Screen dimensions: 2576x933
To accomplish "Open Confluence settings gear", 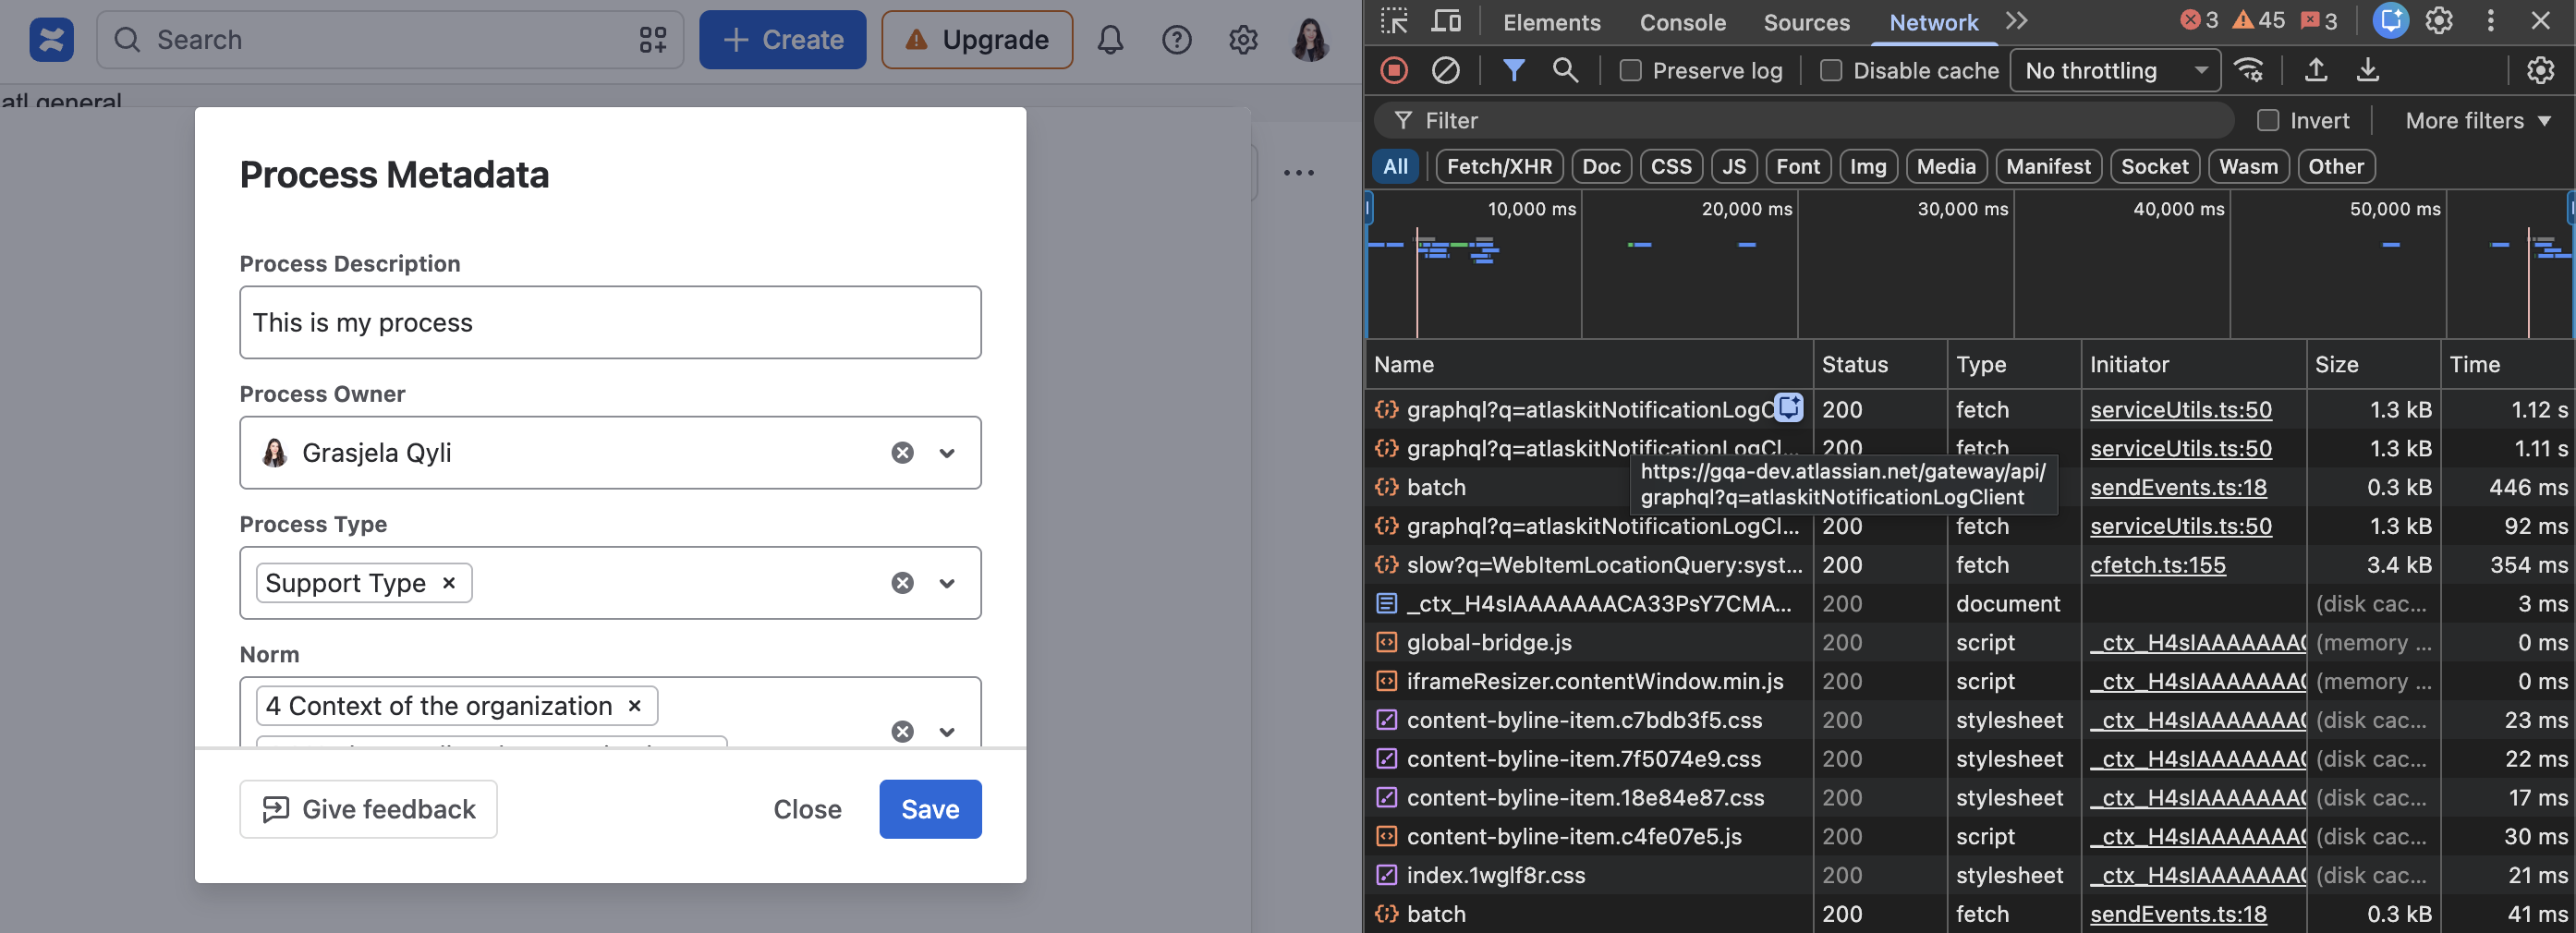I will pos(1243,40).
